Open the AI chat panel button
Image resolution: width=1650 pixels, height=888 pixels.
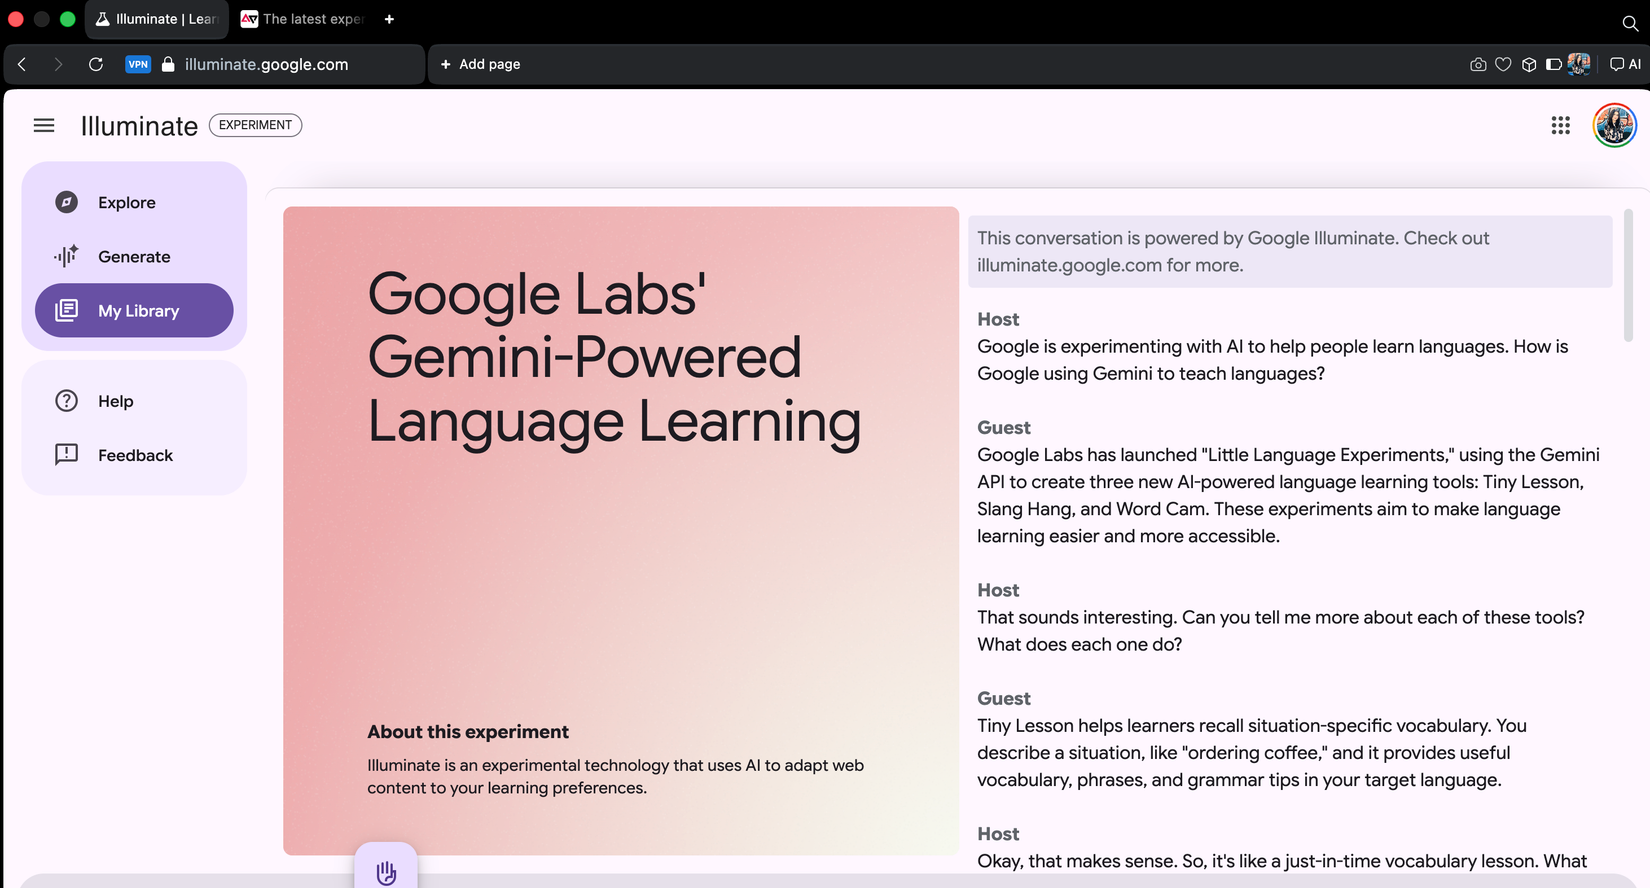coord(1625,64)
